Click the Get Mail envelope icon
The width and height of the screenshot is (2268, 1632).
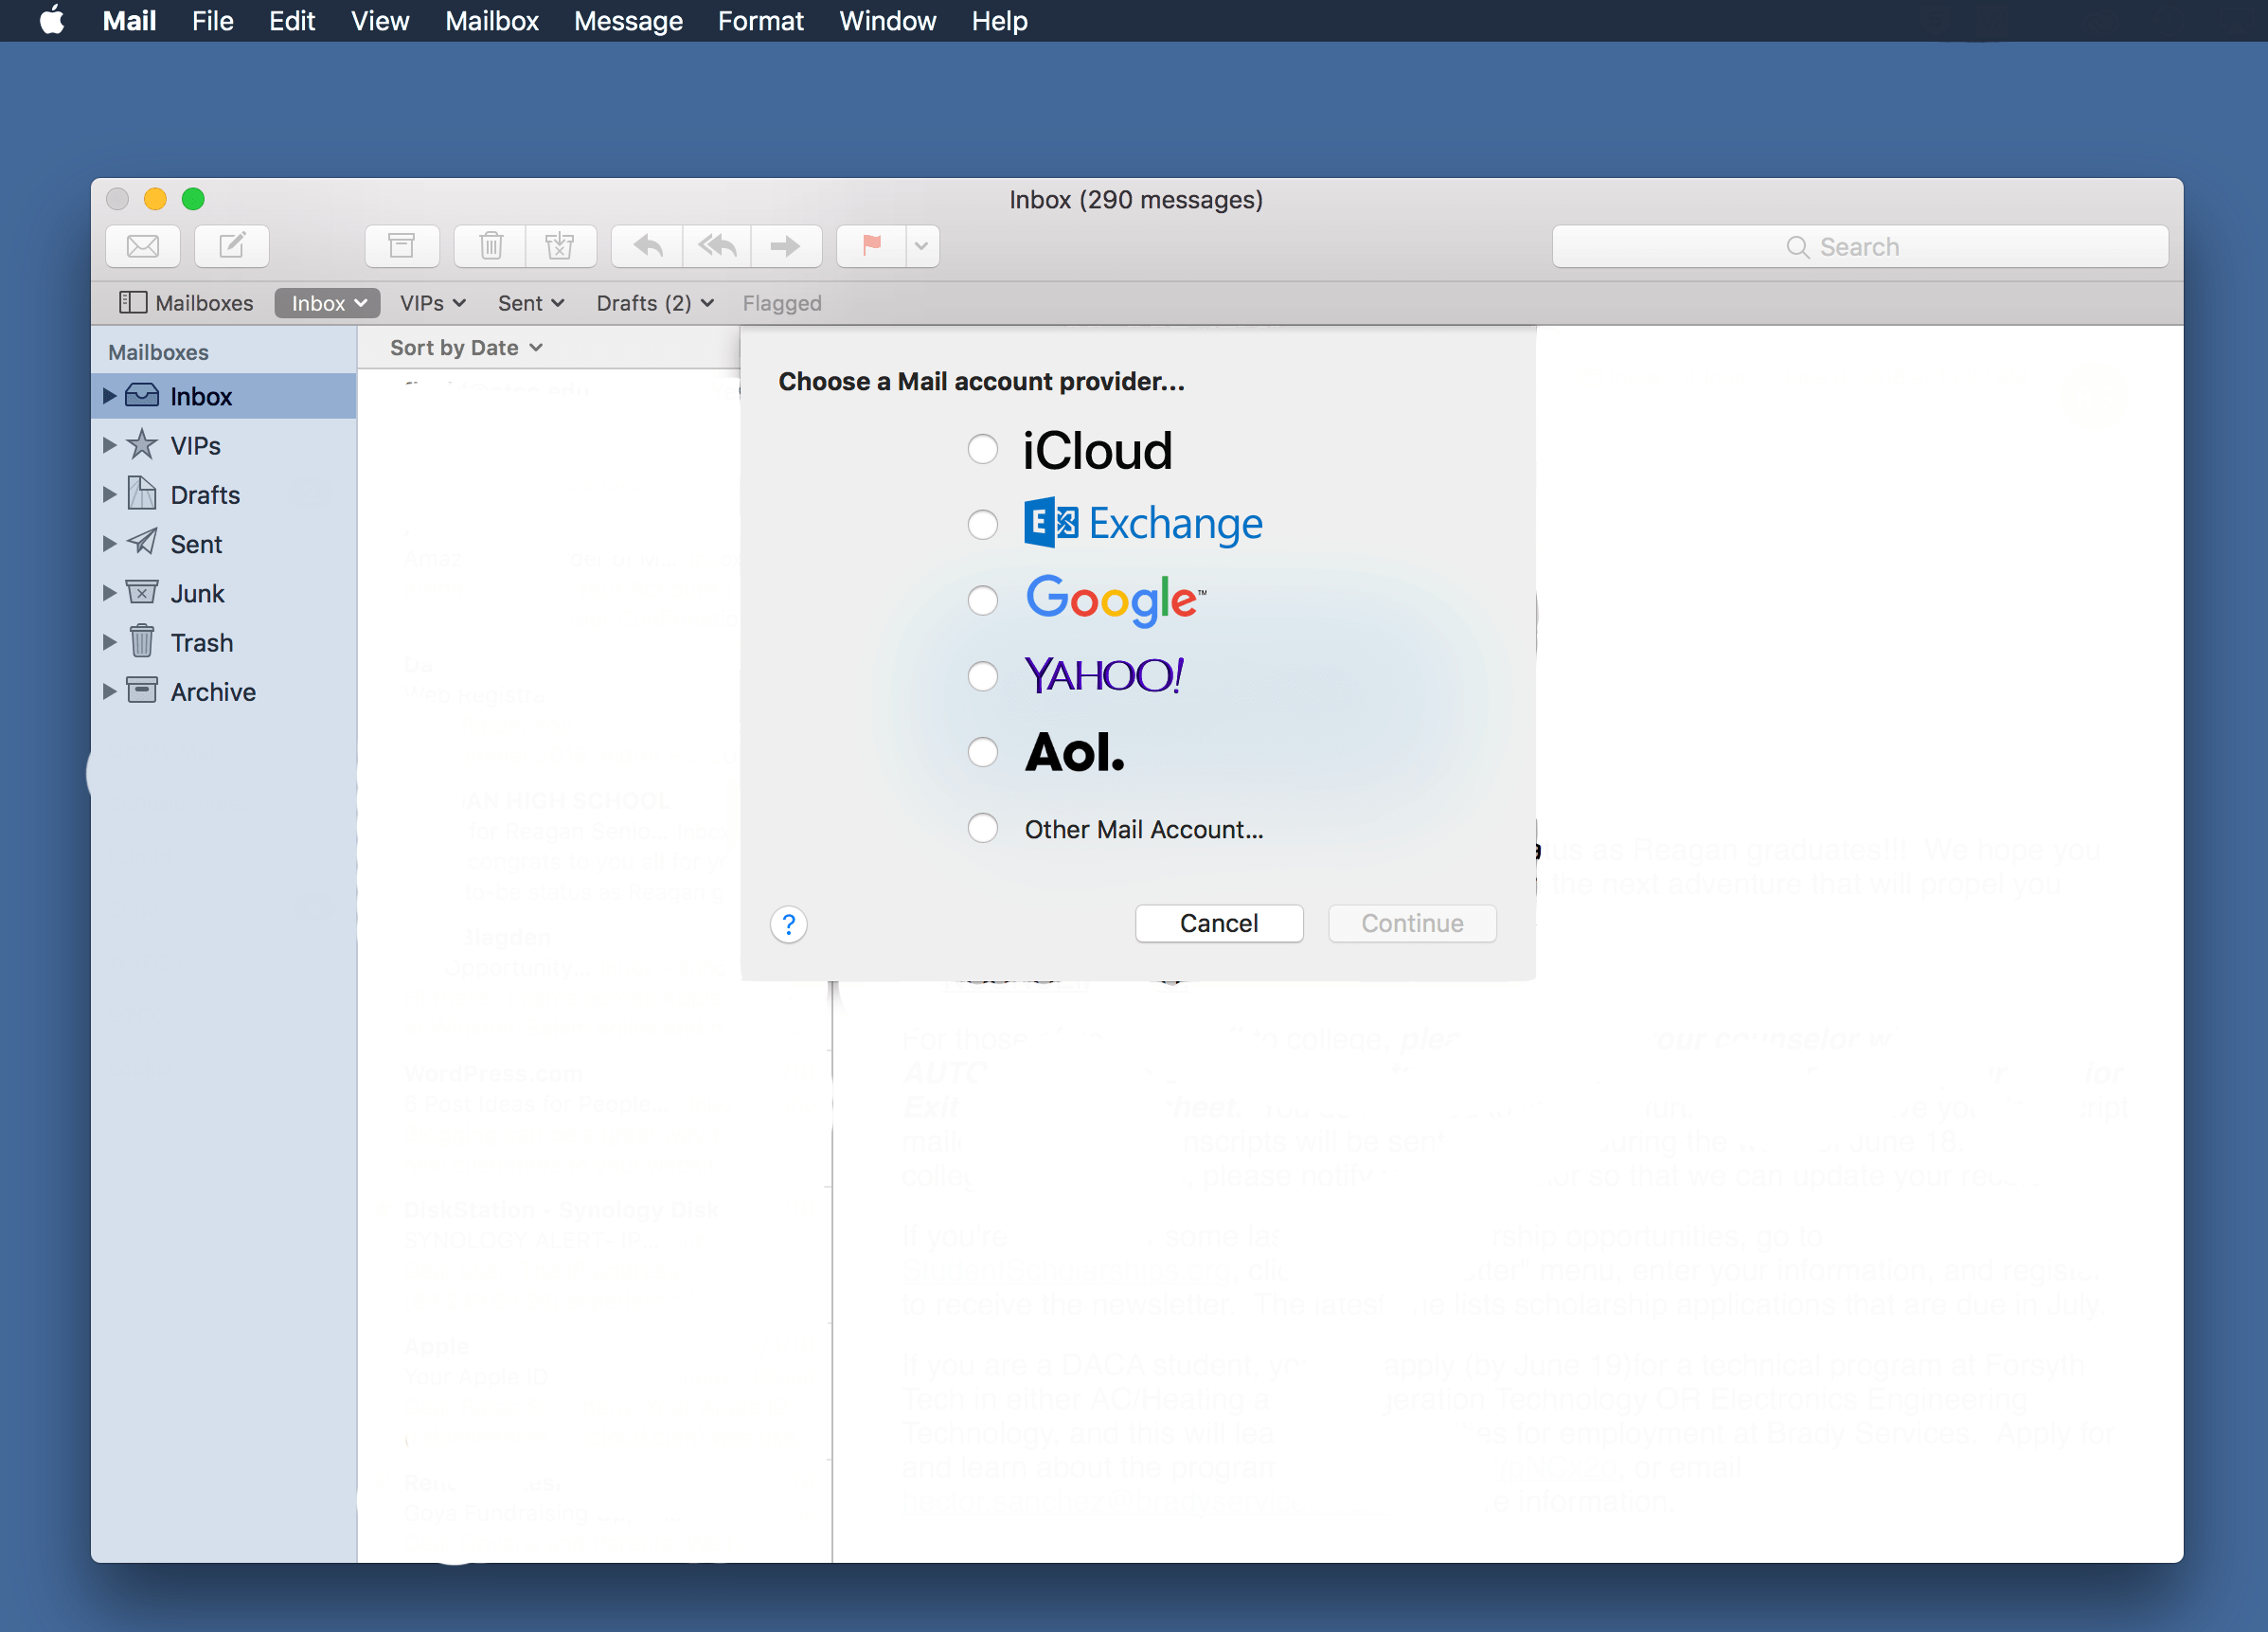[143, 246]
